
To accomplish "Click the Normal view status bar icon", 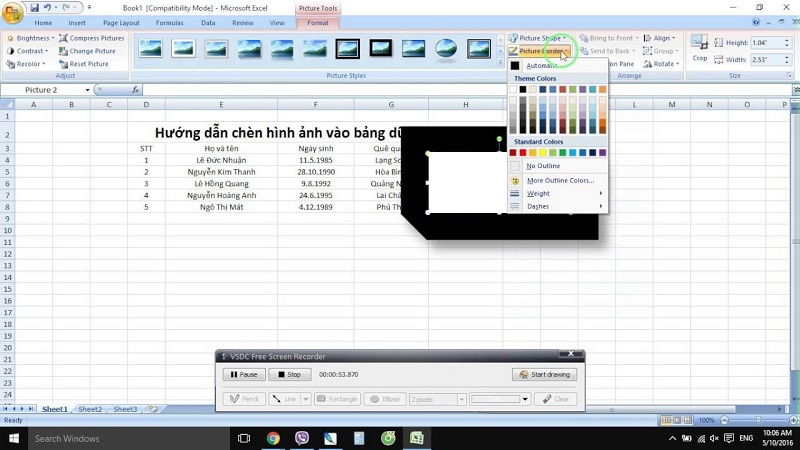I will [x=666, y=420].
